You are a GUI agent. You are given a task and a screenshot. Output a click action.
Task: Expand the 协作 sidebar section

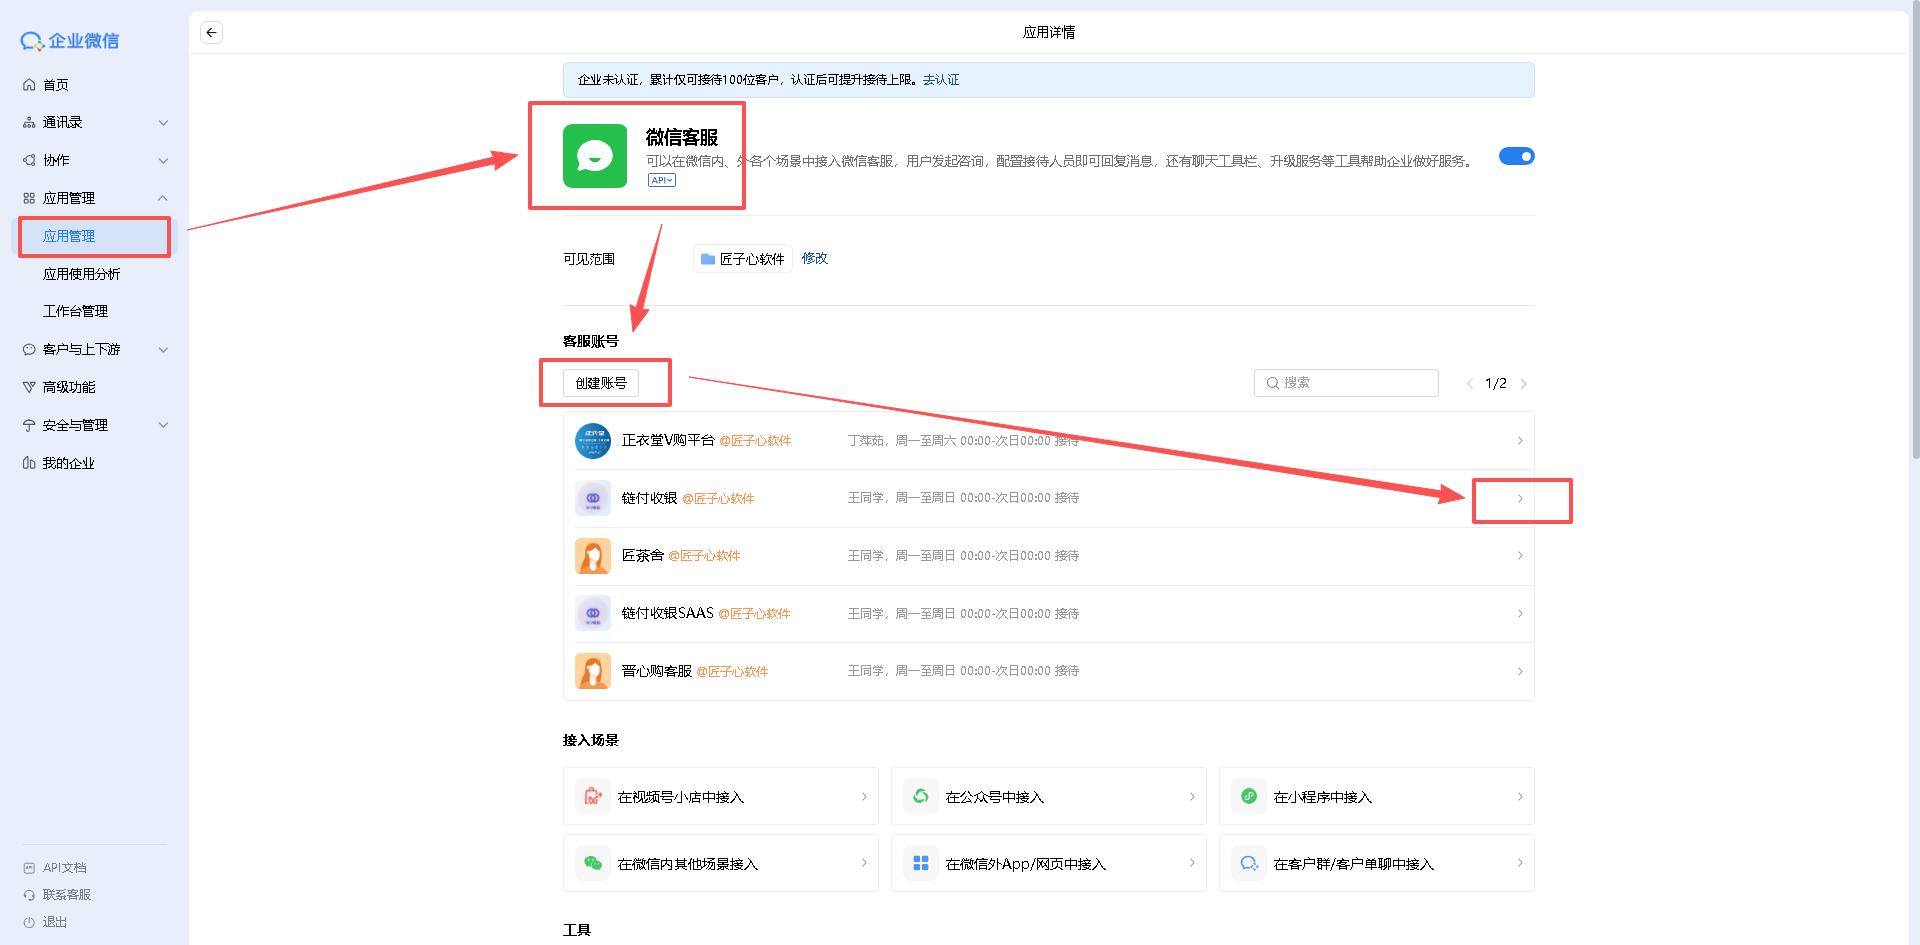coord(163,160)
